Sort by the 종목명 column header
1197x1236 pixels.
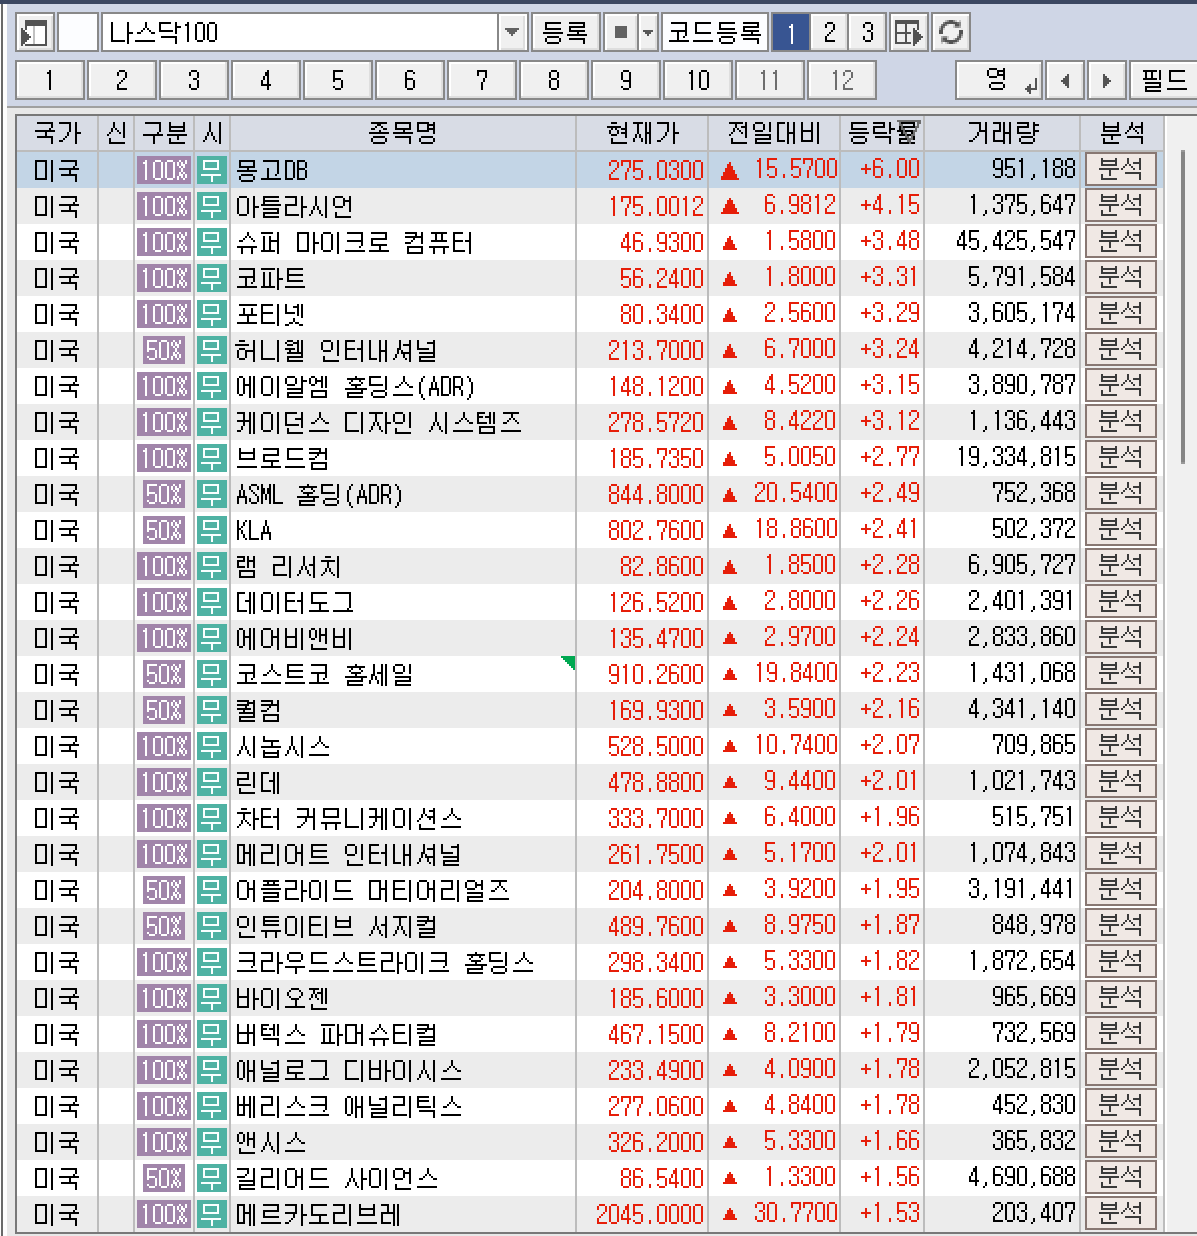pos(403,132)
